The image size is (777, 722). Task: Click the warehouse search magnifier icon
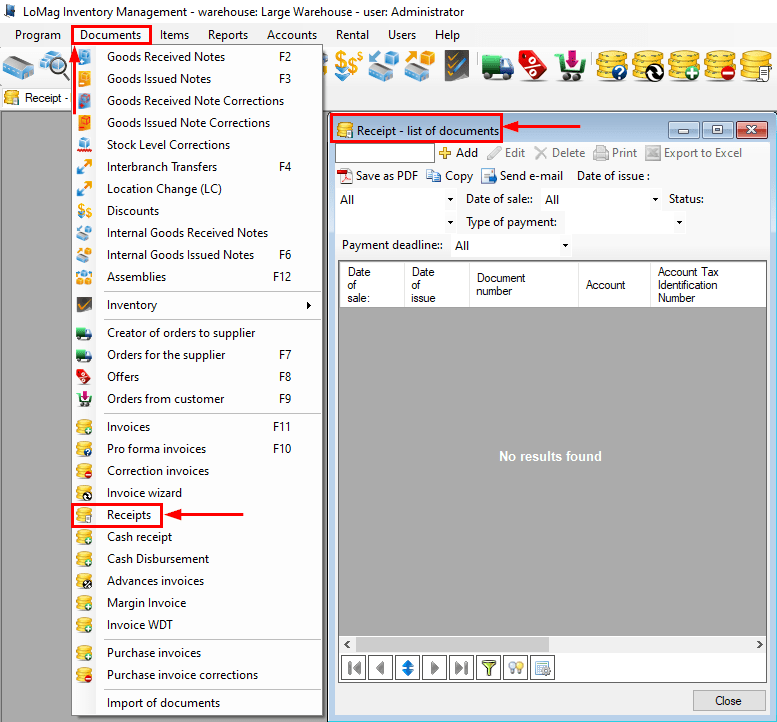click(x=55, y=65)
